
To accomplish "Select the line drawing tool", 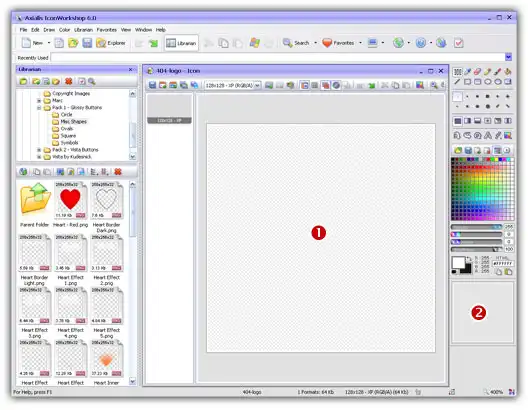I will (x=457, y=81).
